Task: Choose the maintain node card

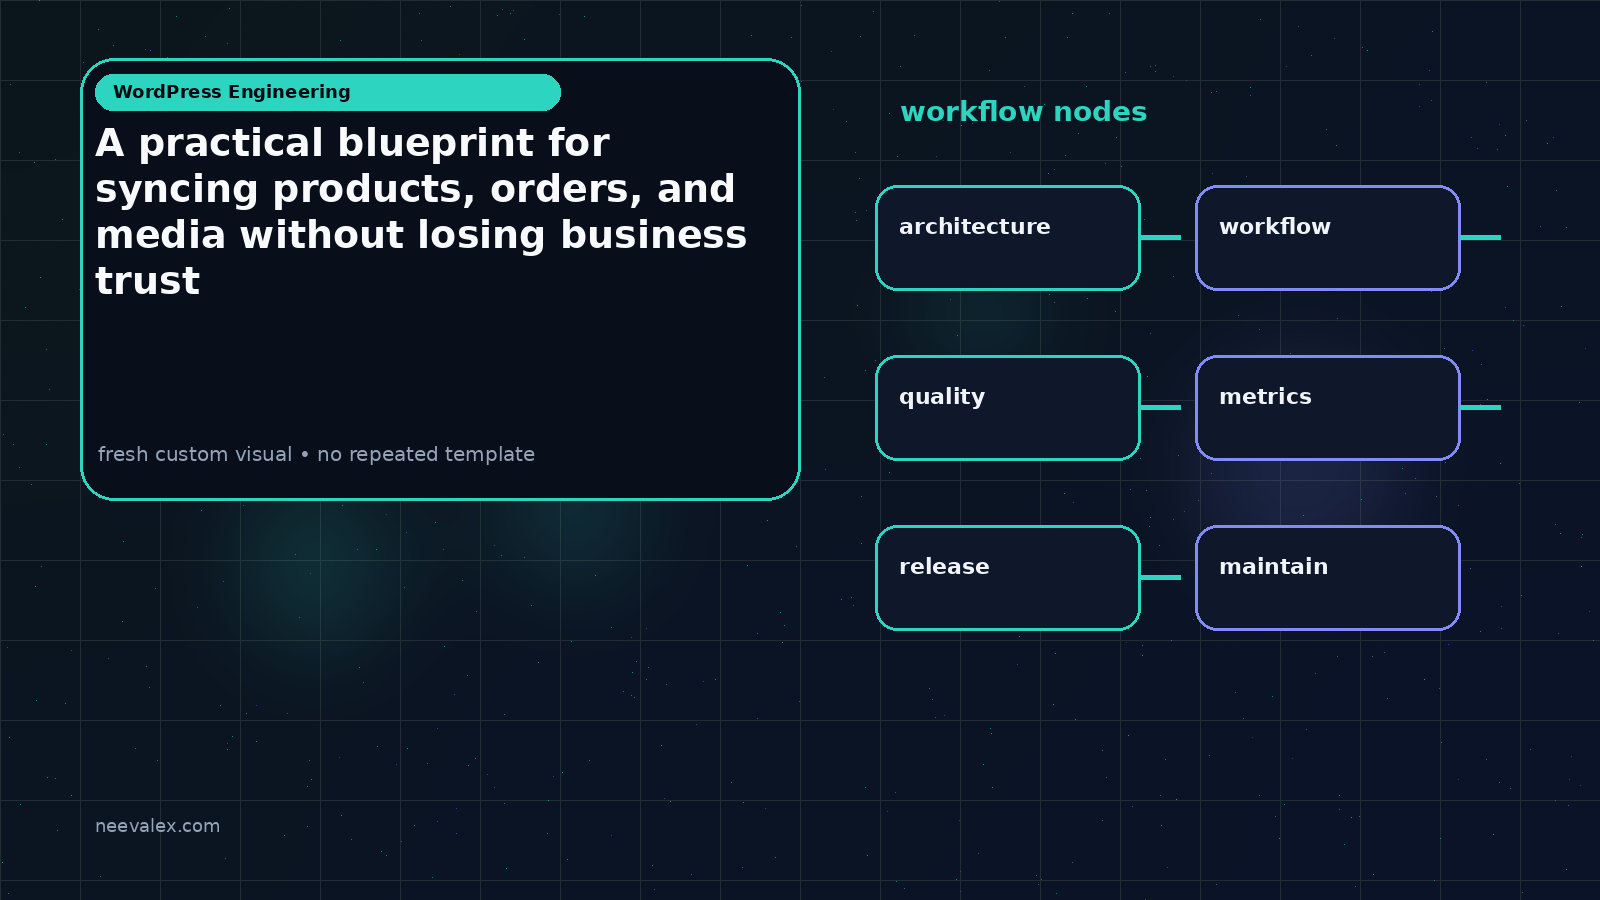Action: click(x=1328, y=578)
